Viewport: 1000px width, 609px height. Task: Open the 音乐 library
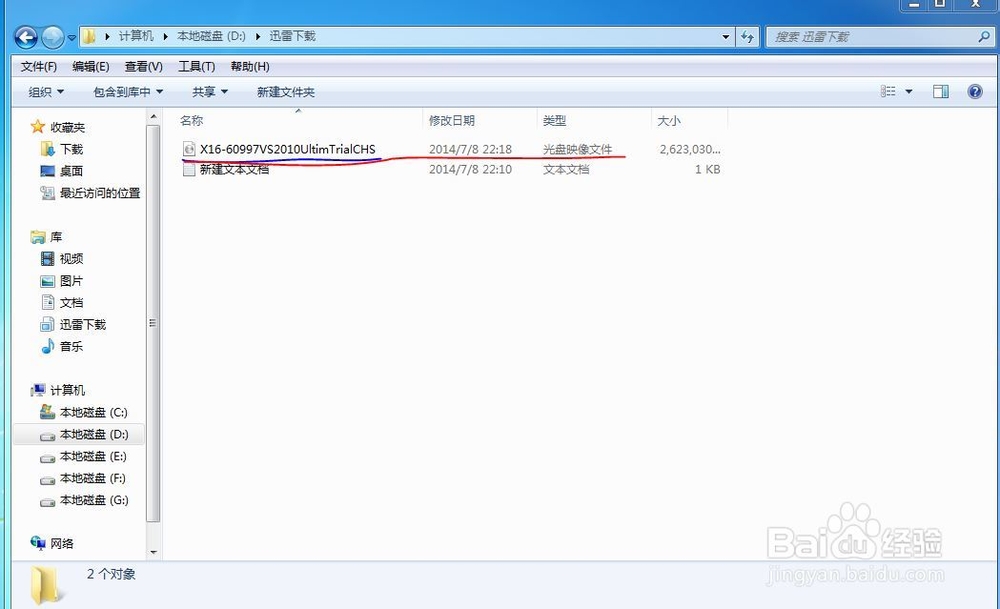[x=71, y=346]
